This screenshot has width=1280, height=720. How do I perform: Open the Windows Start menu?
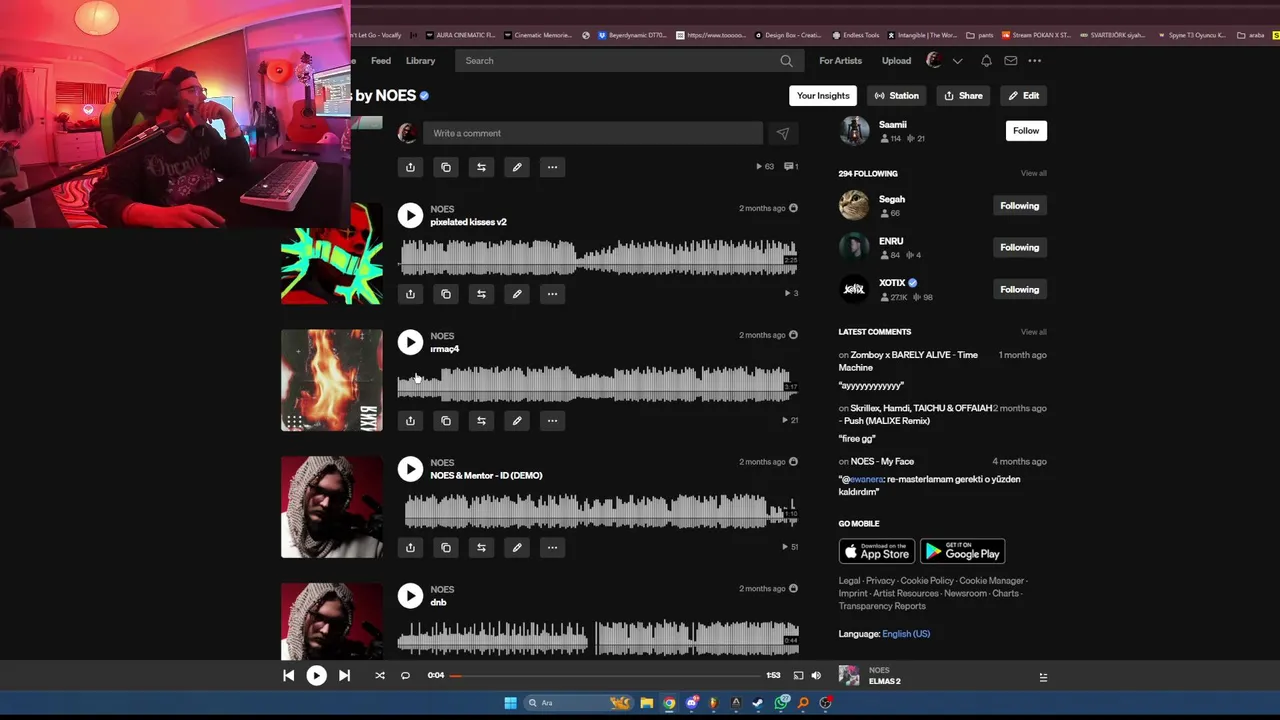click(510, 703)
